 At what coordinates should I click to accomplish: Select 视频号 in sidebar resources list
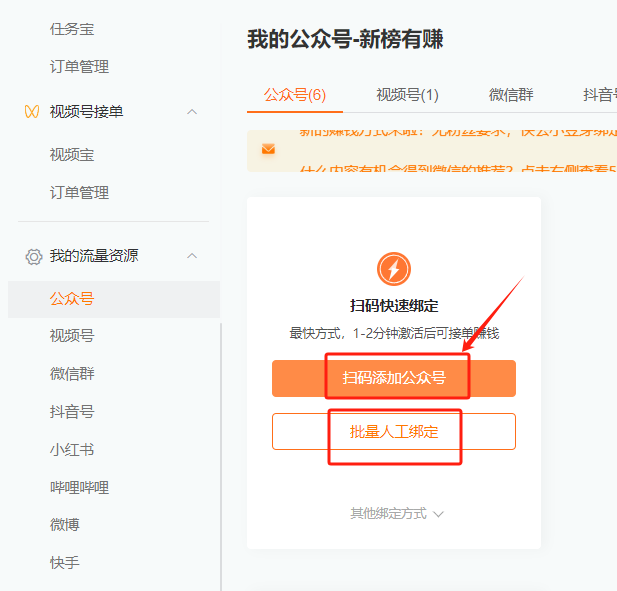pyautogui.click(x=72, y=336)
